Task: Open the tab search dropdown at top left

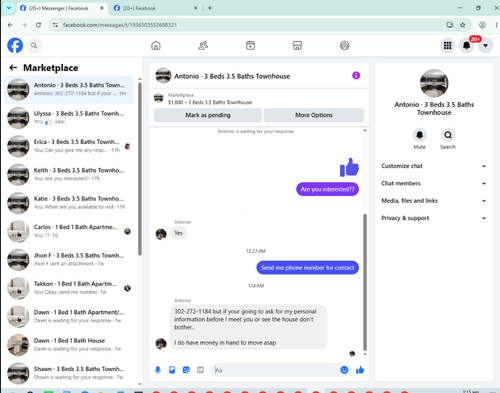Action: [9, 8]
